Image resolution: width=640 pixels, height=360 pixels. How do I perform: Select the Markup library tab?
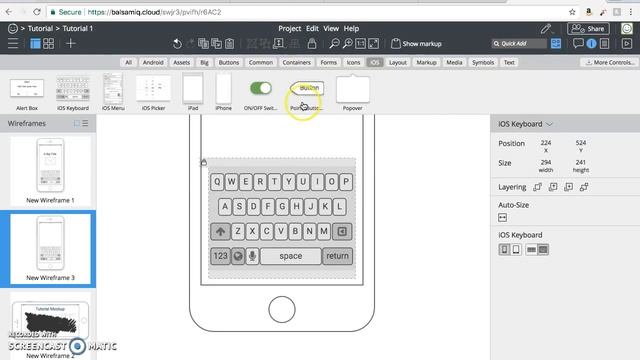[427, 62]
